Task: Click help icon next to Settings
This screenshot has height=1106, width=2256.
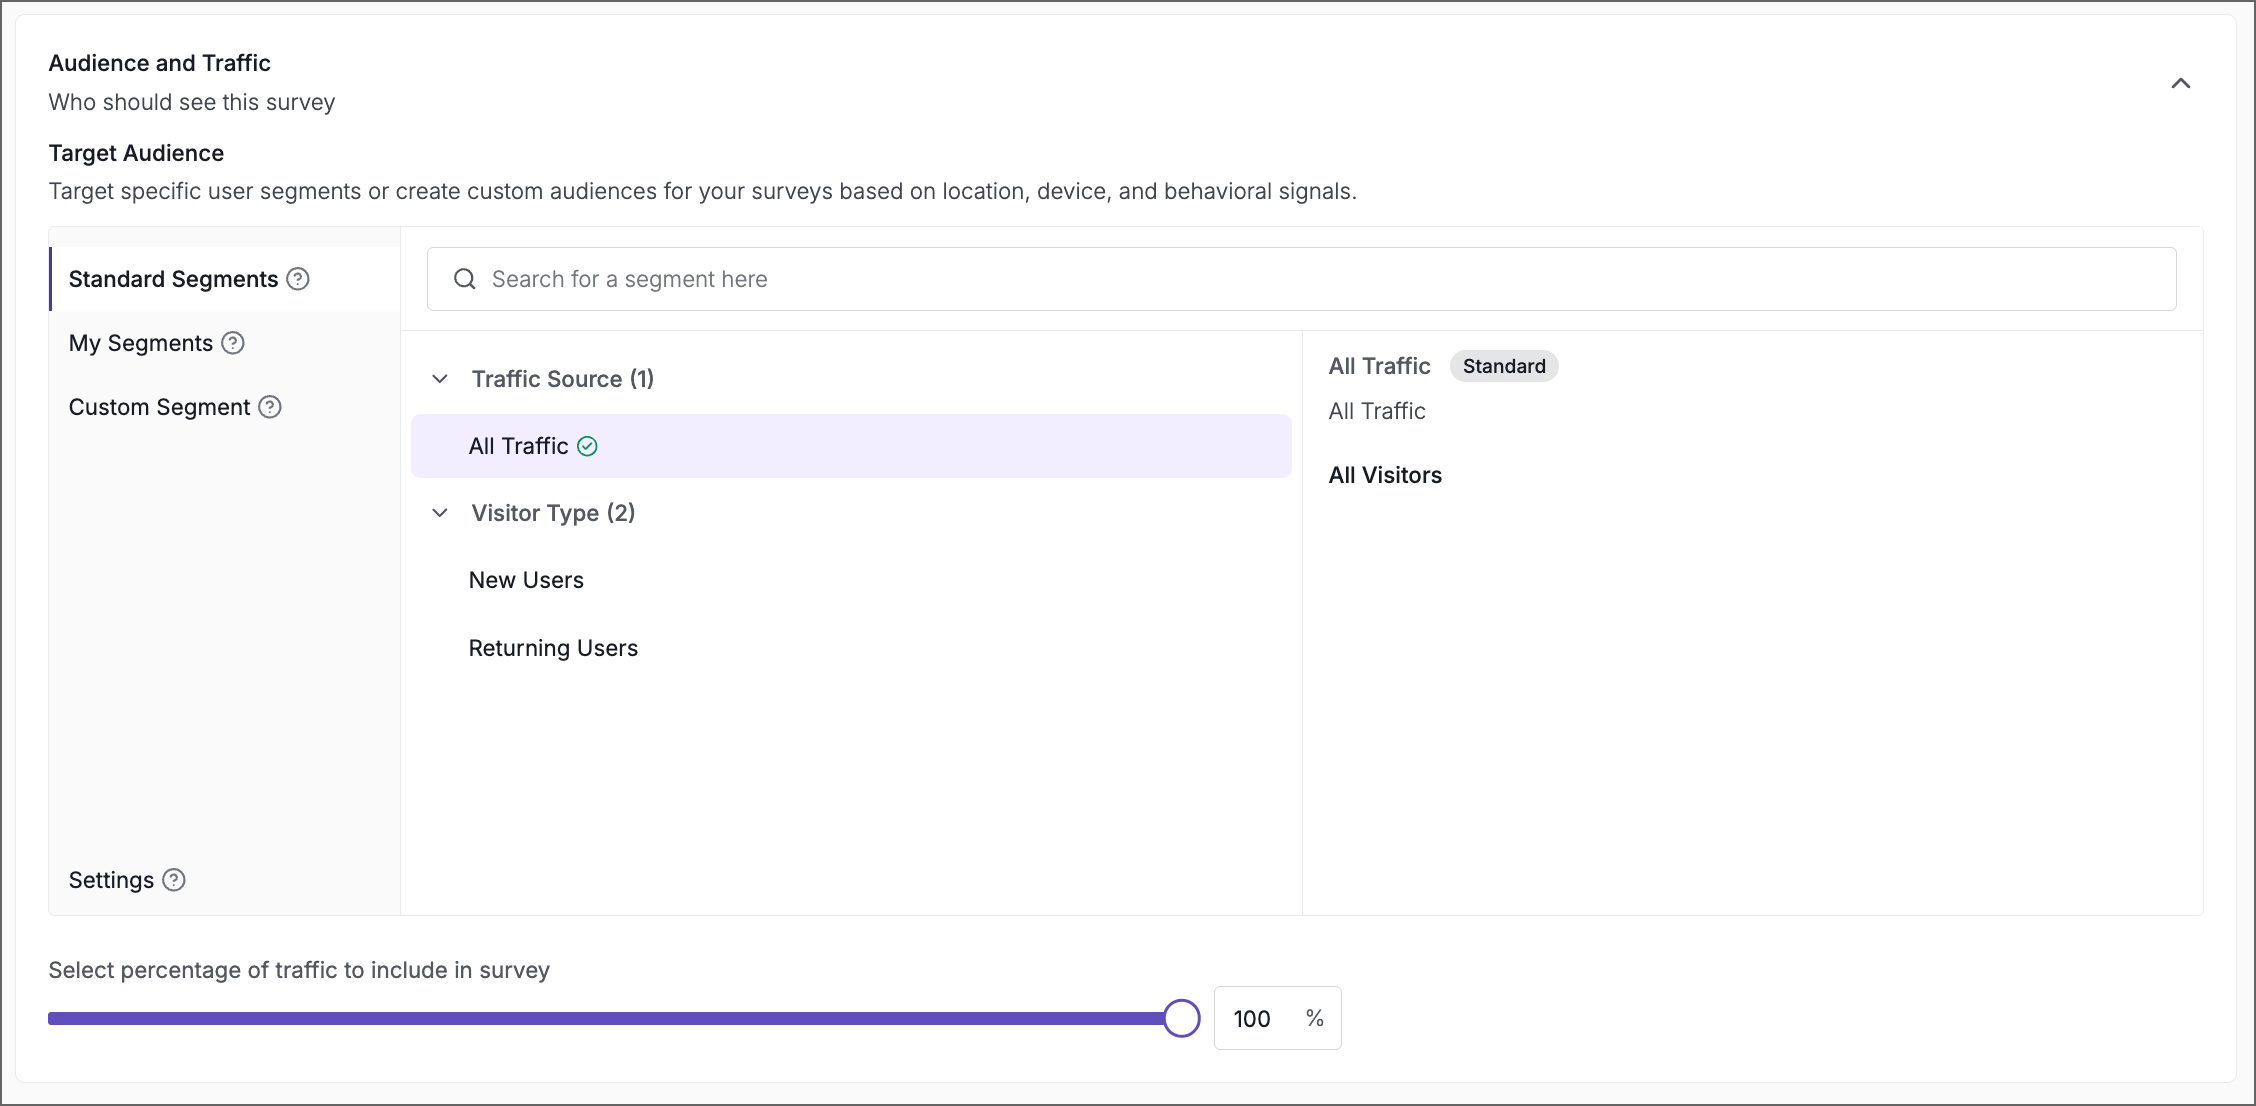Action: pos(174,880)
